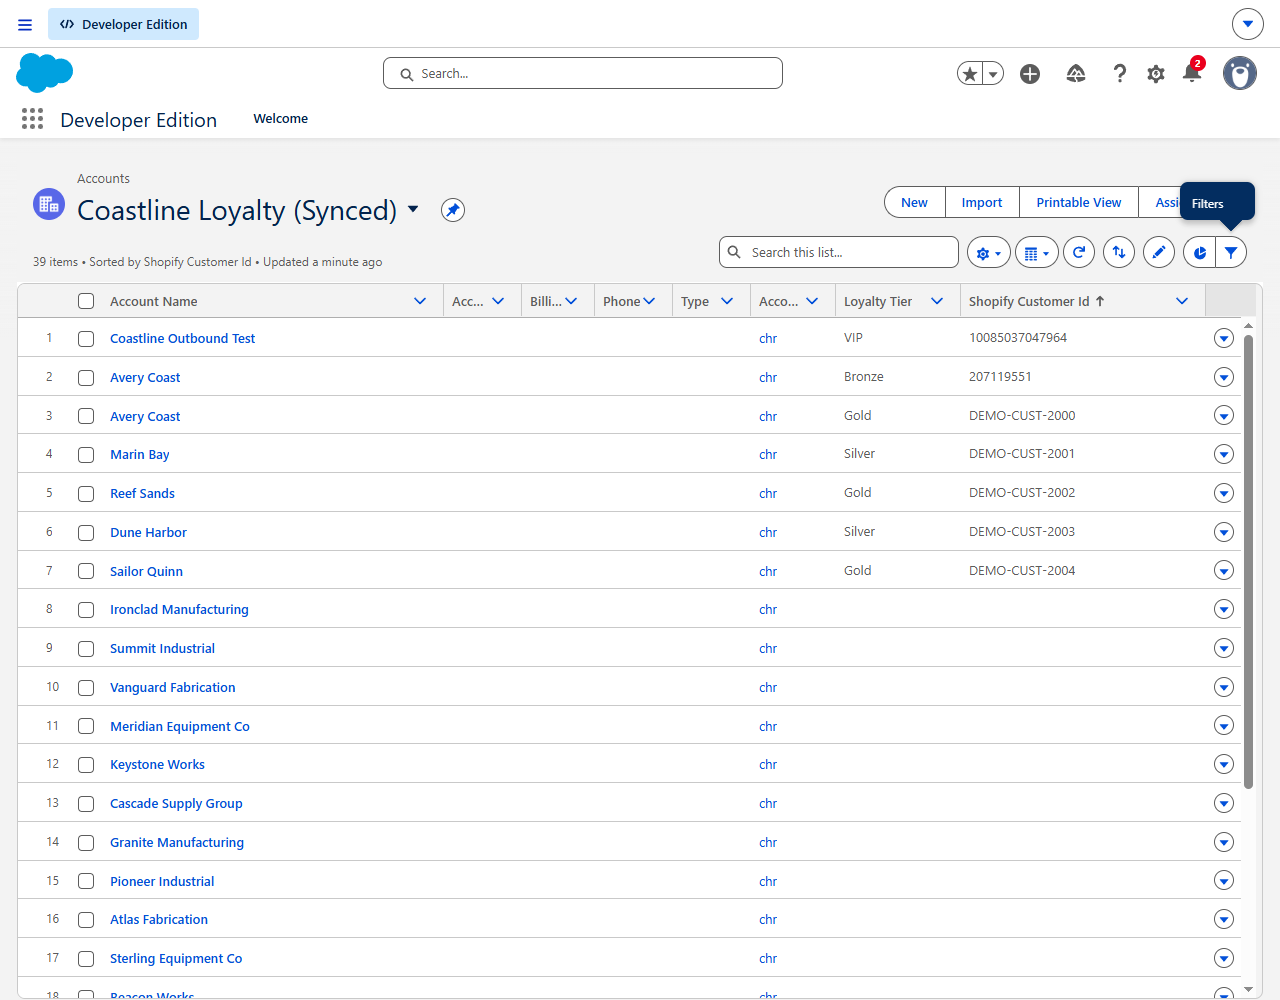The height and width of the screenshot is (1000, 1280).
Task: Switch to the Welcome tab
Action: tap(281, 119)
